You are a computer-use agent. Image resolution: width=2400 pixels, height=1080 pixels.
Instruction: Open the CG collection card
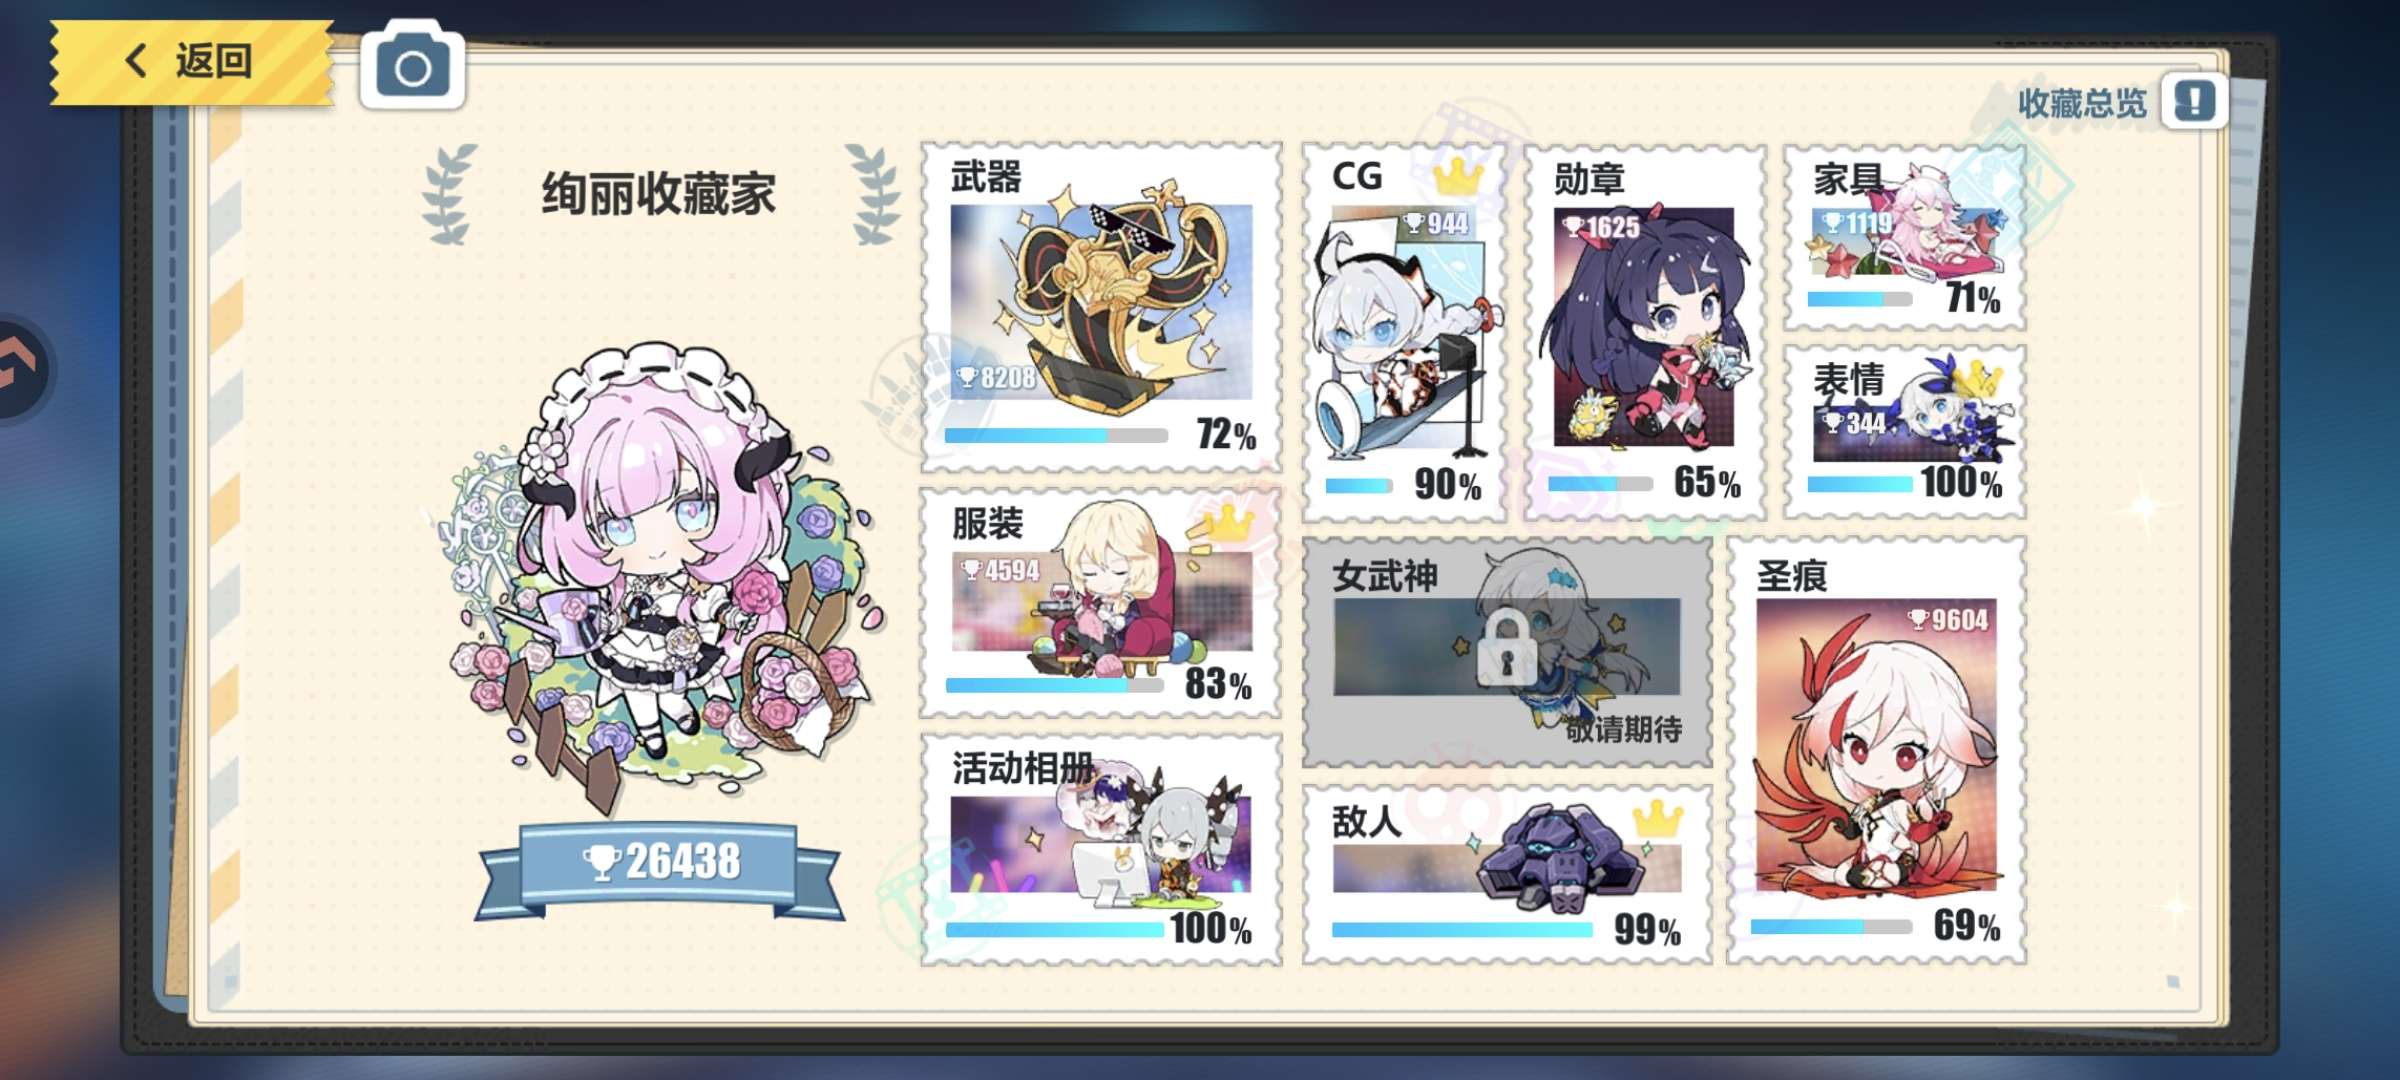click(x=1404, y=331)
